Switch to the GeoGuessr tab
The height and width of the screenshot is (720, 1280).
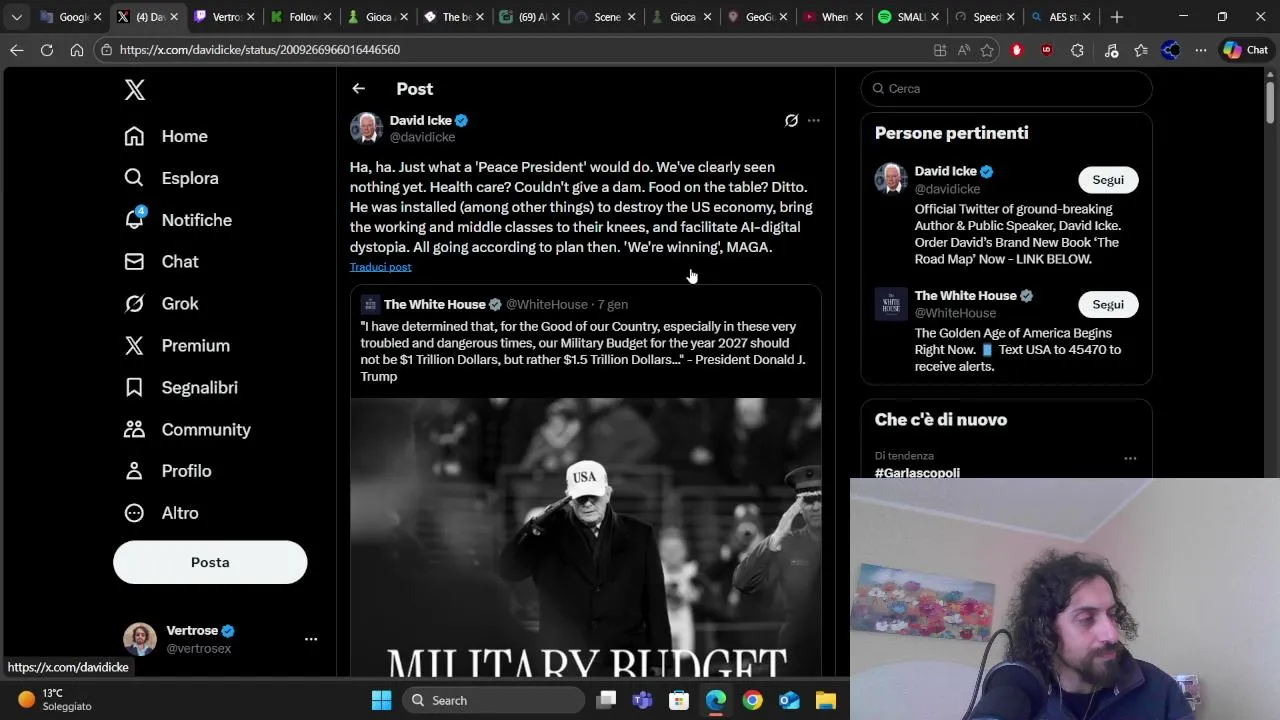point(758,17)
